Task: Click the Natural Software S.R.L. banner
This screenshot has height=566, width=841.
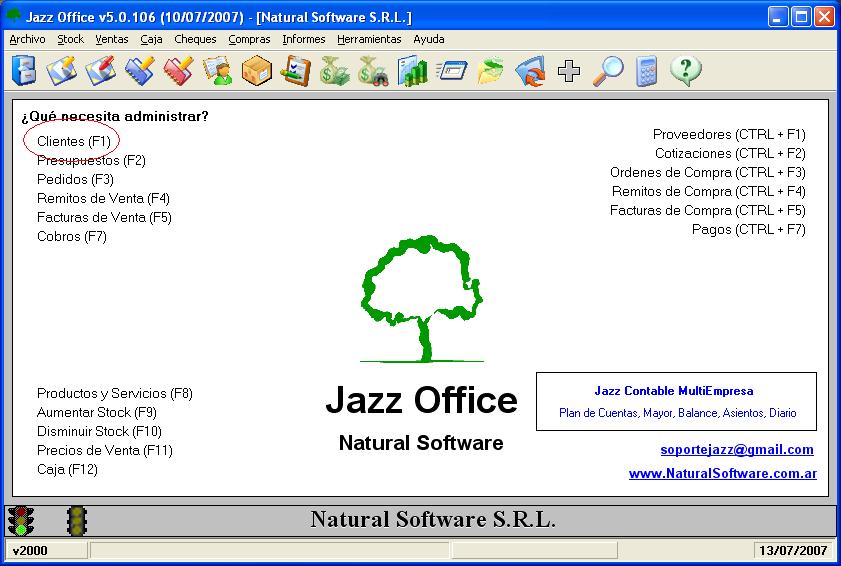Action: coord(433,519)
